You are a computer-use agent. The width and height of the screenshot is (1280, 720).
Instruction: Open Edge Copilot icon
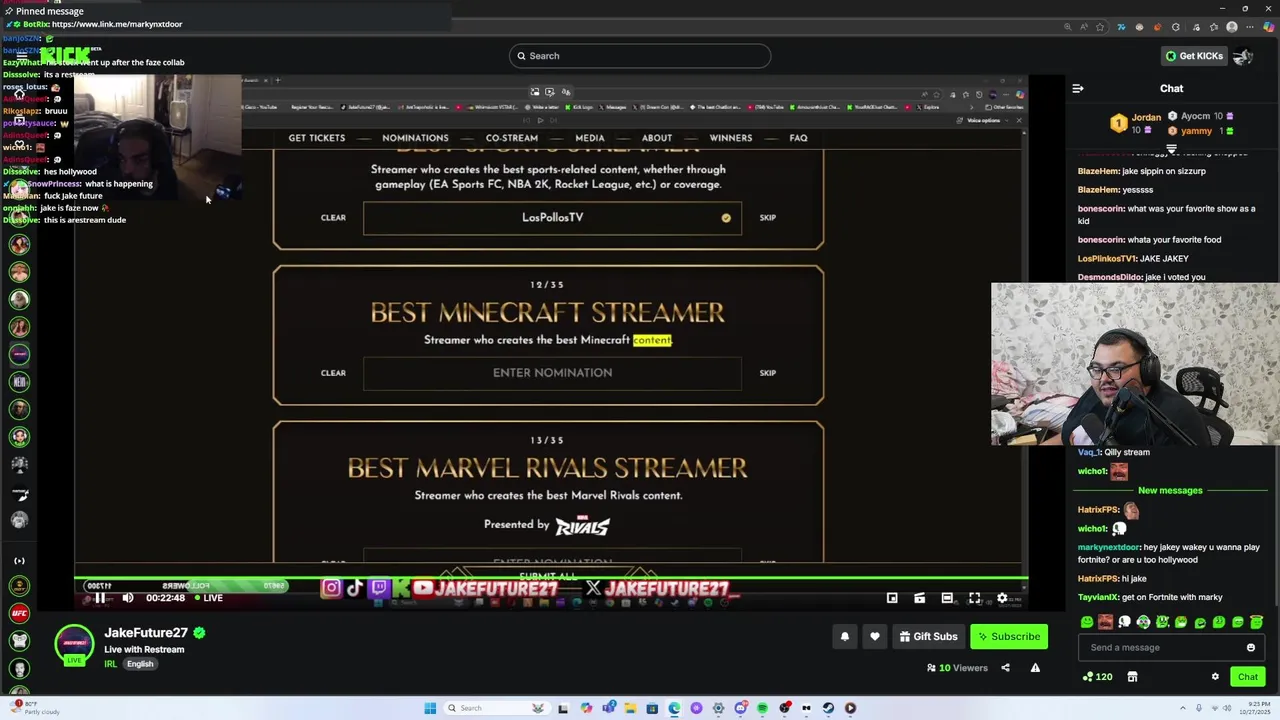coord(1268,27)
